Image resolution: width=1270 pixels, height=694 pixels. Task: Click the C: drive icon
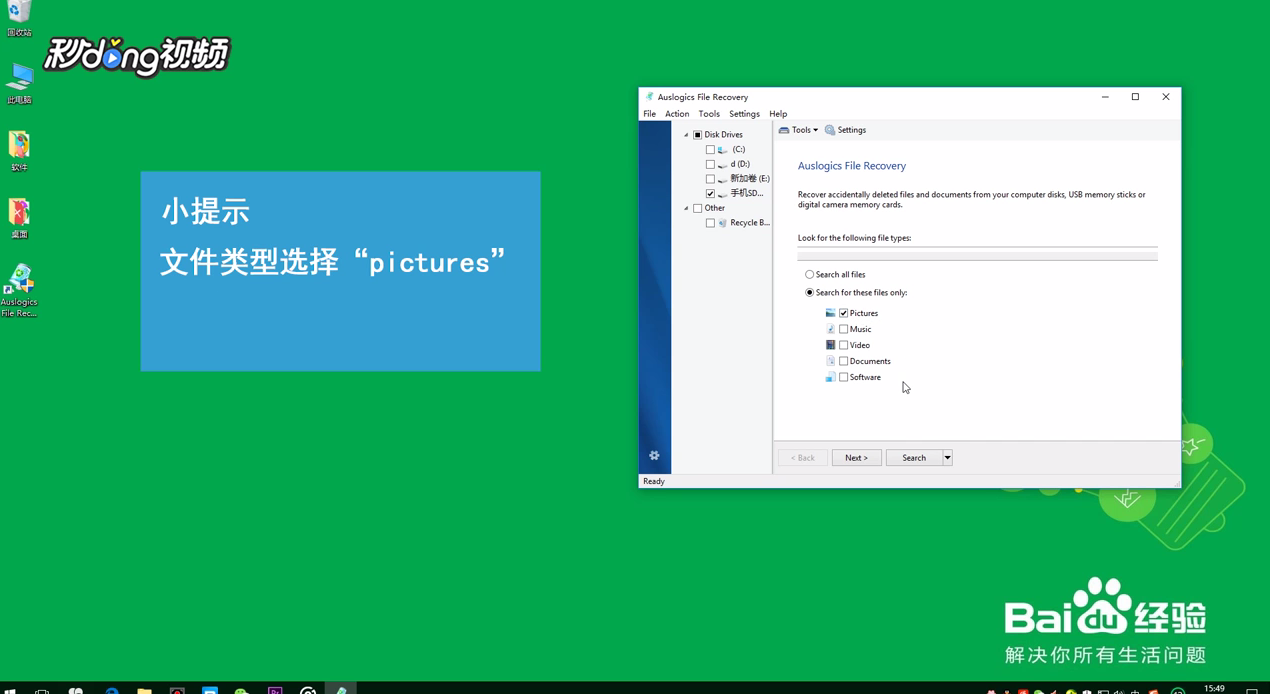(722, 150)
